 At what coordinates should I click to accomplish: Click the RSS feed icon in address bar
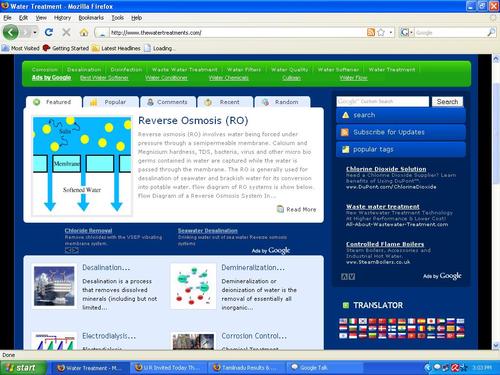[x=371, y=32]
